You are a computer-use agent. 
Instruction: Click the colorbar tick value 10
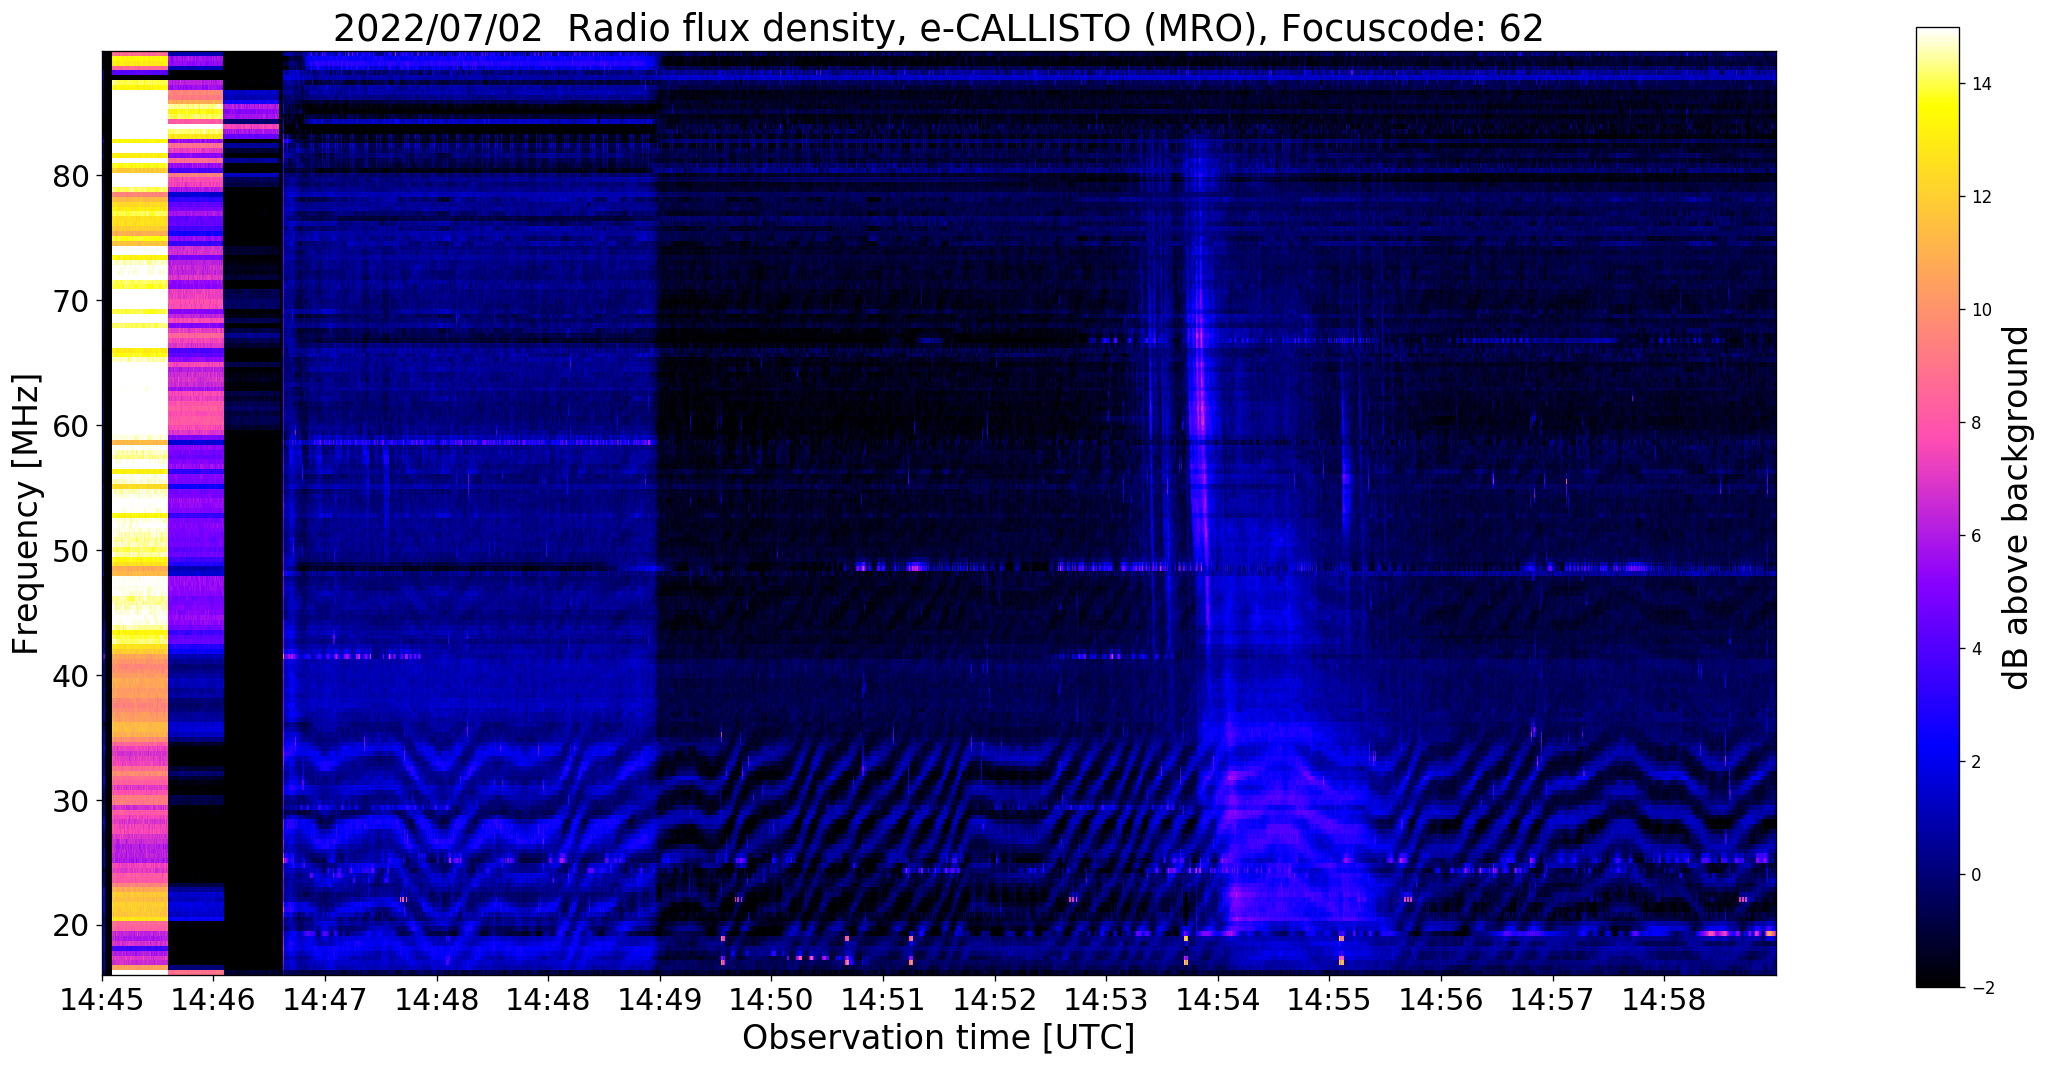pos(1980,311)
